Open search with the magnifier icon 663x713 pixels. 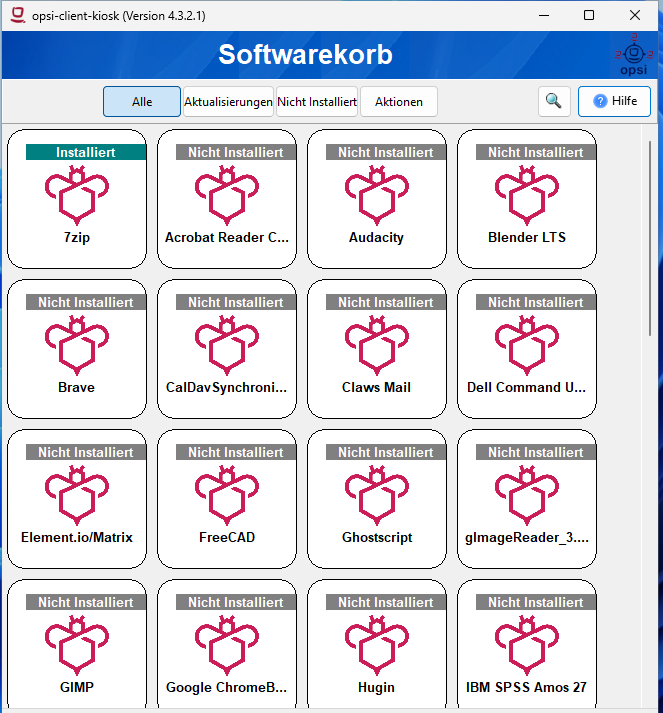coord(554,101)
